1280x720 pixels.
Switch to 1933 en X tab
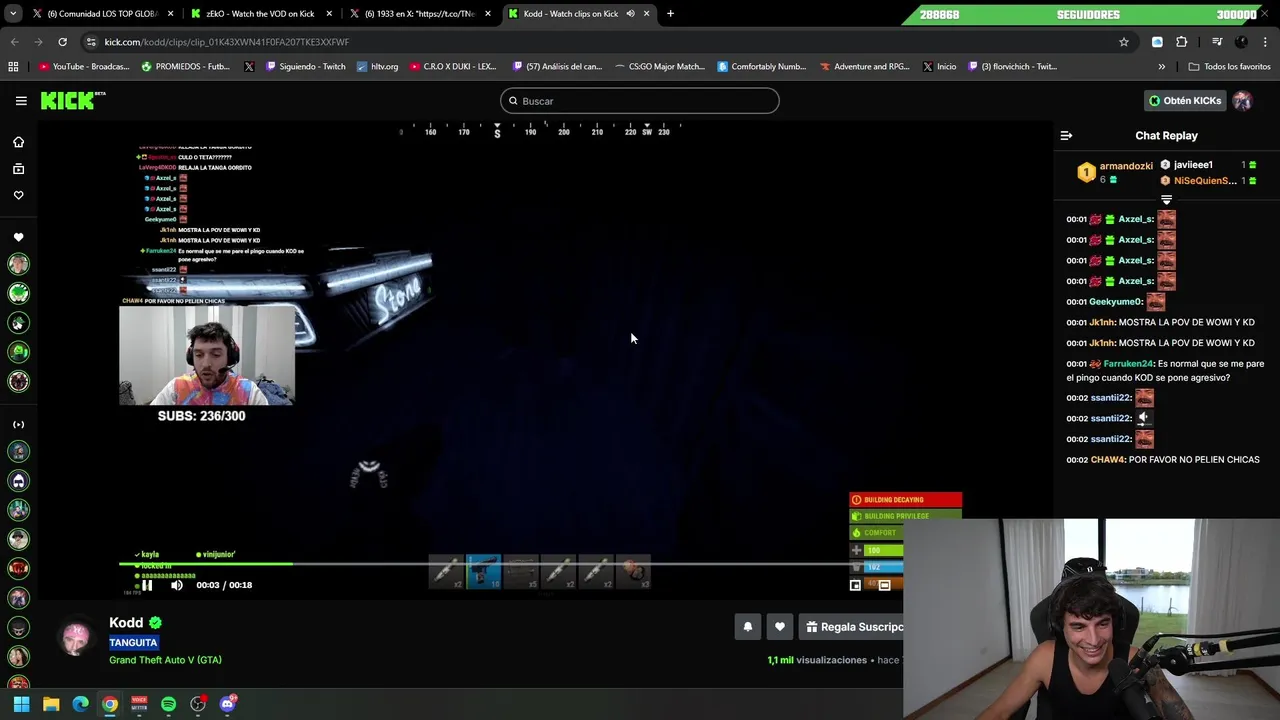419,14
